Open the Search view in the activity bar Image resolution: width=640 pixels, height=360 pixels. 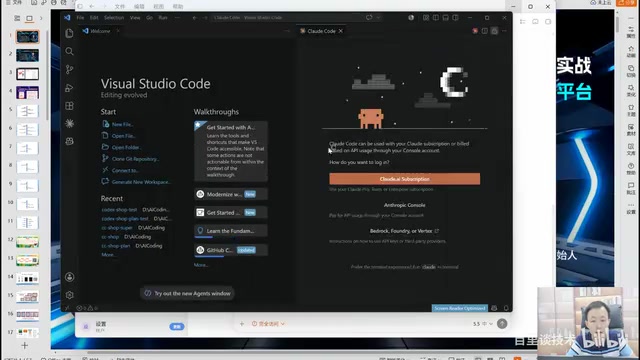pos(69,51)
